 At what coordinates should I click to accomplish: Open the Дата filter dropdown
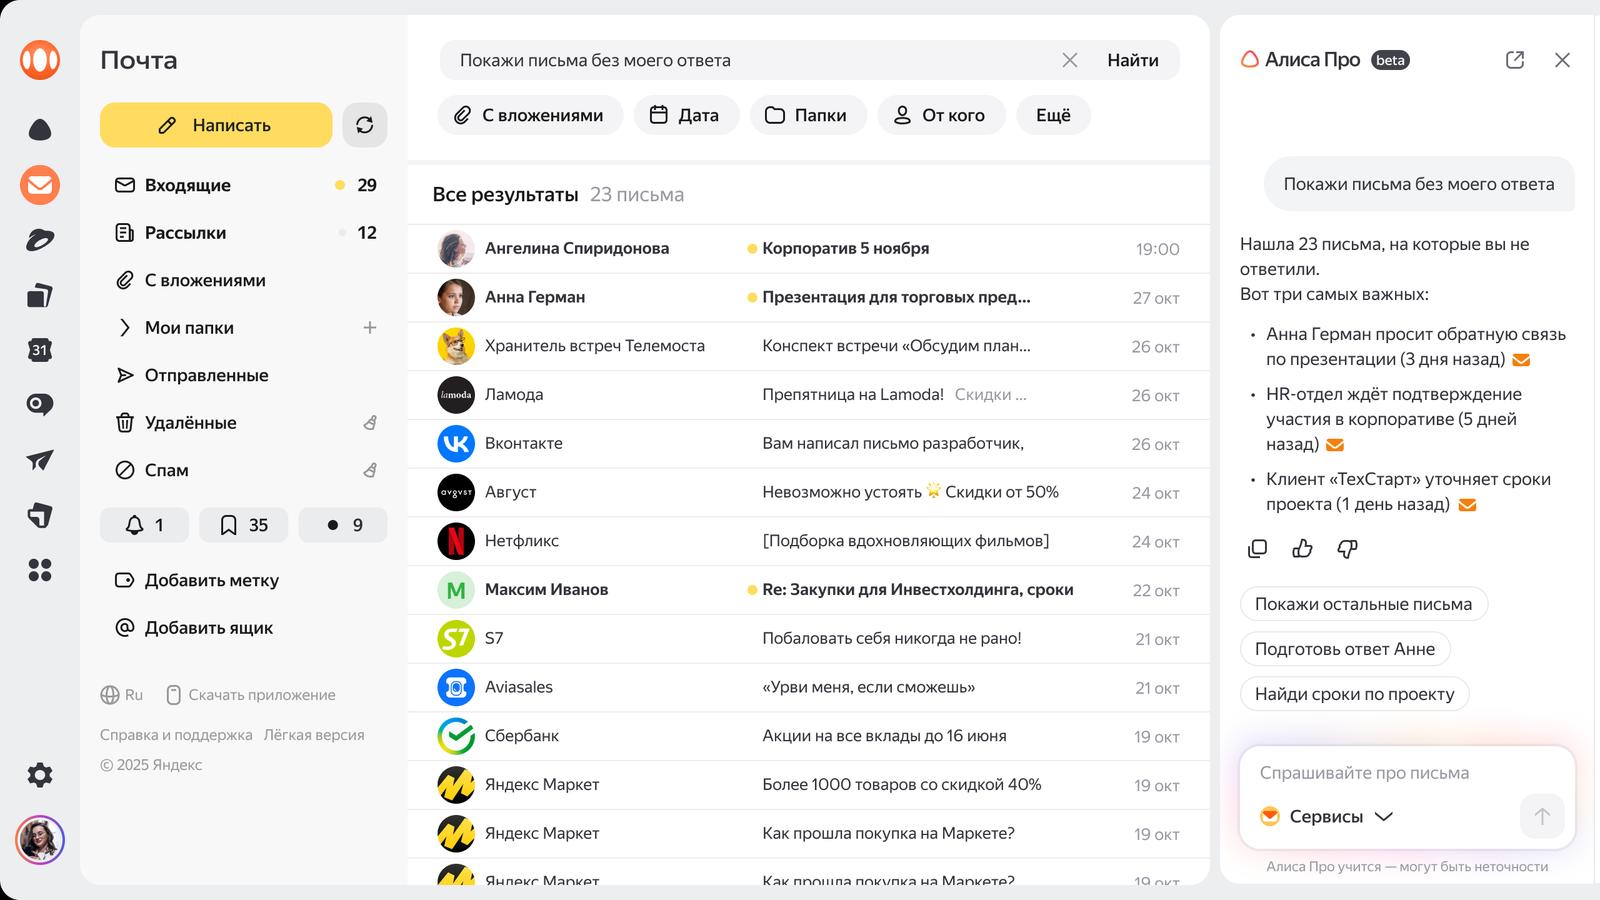(686, 115)
